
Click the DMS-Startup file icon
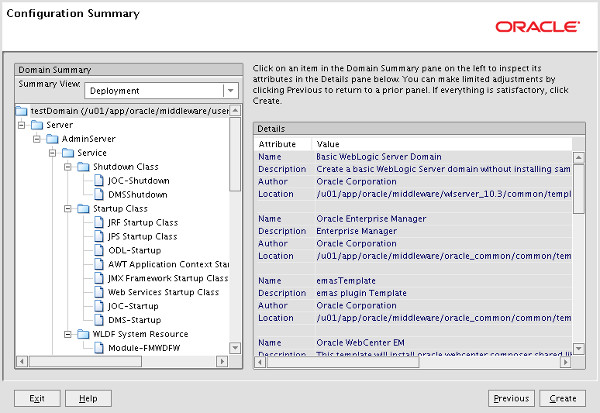[x=99, y=320]
